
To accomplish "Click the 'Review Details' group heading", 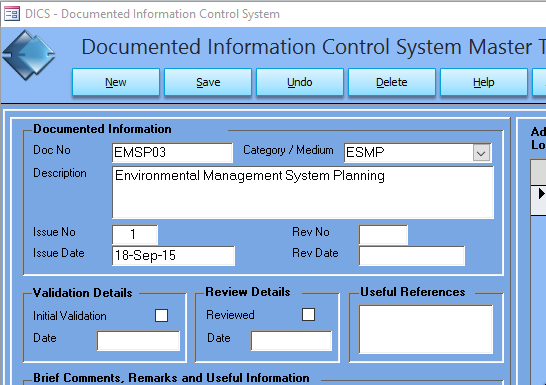I will point(248,292).
